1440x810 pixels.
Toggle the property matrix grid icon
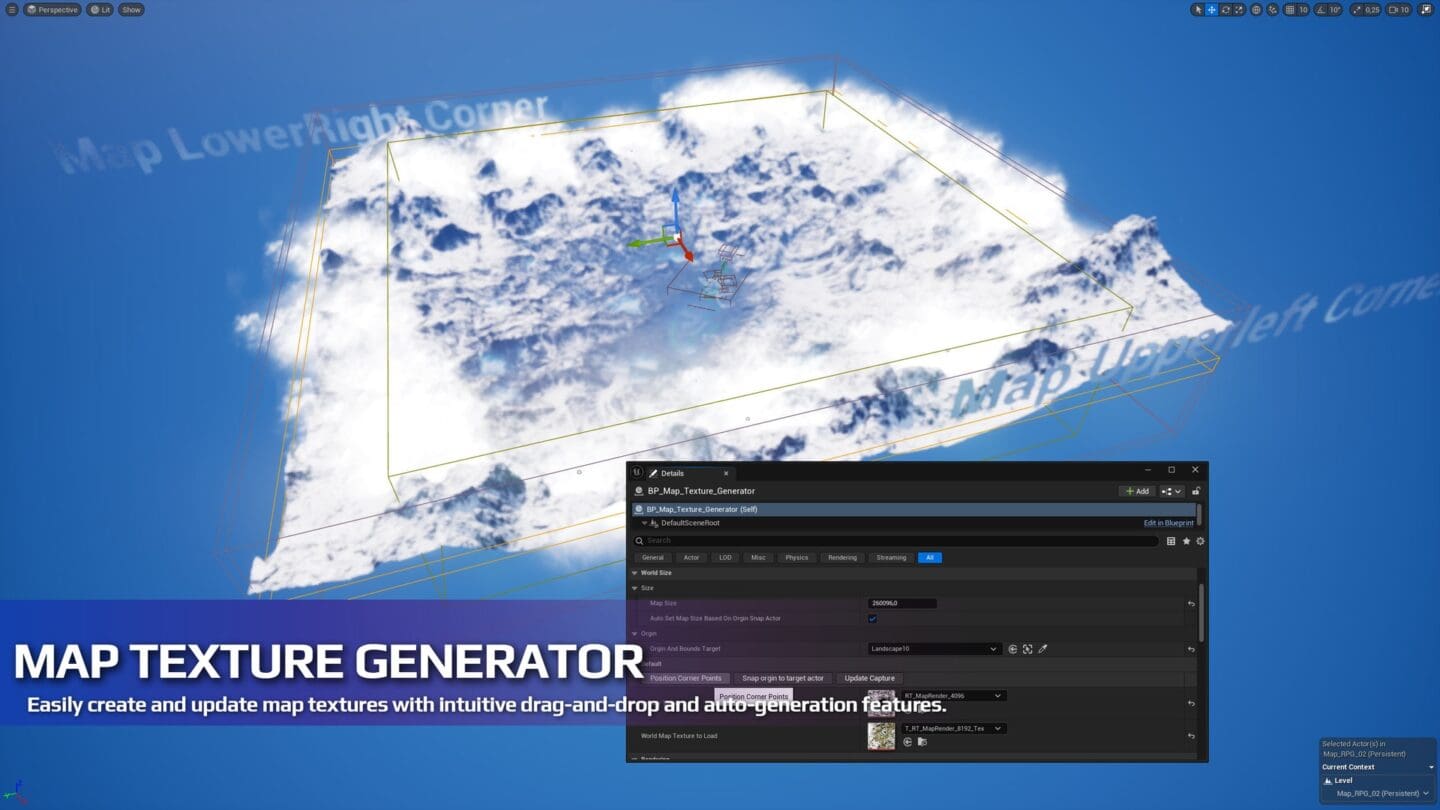click(x=1171, y=541)
